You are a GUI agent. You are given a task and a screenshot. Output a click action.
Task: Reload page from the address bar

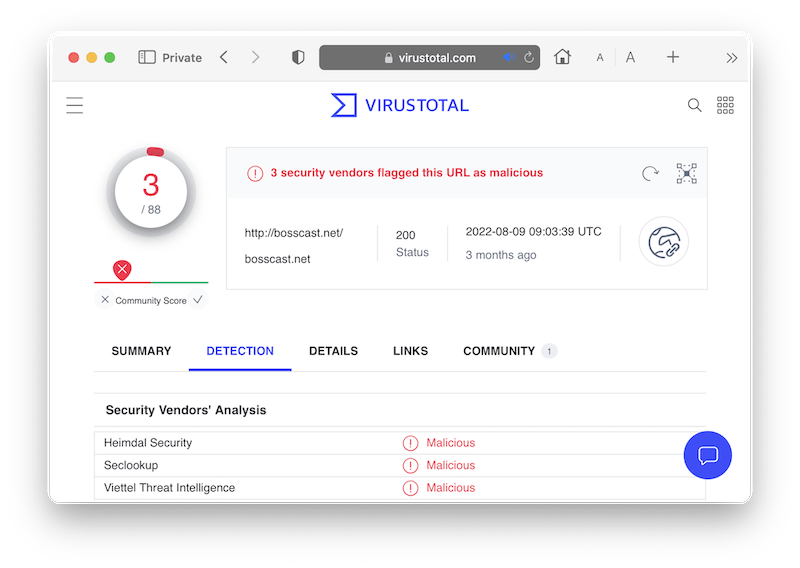coord(529,57)
